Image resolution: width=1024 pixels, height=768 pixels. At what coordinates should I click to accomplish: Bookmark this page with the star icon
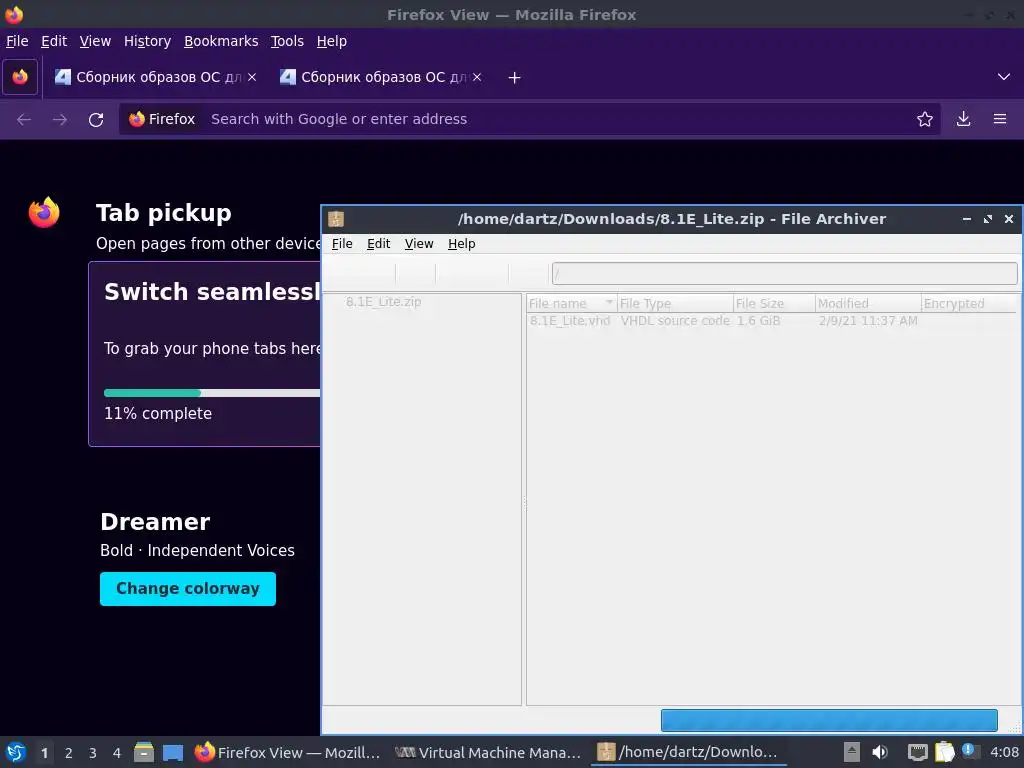[x=925, y=119]
